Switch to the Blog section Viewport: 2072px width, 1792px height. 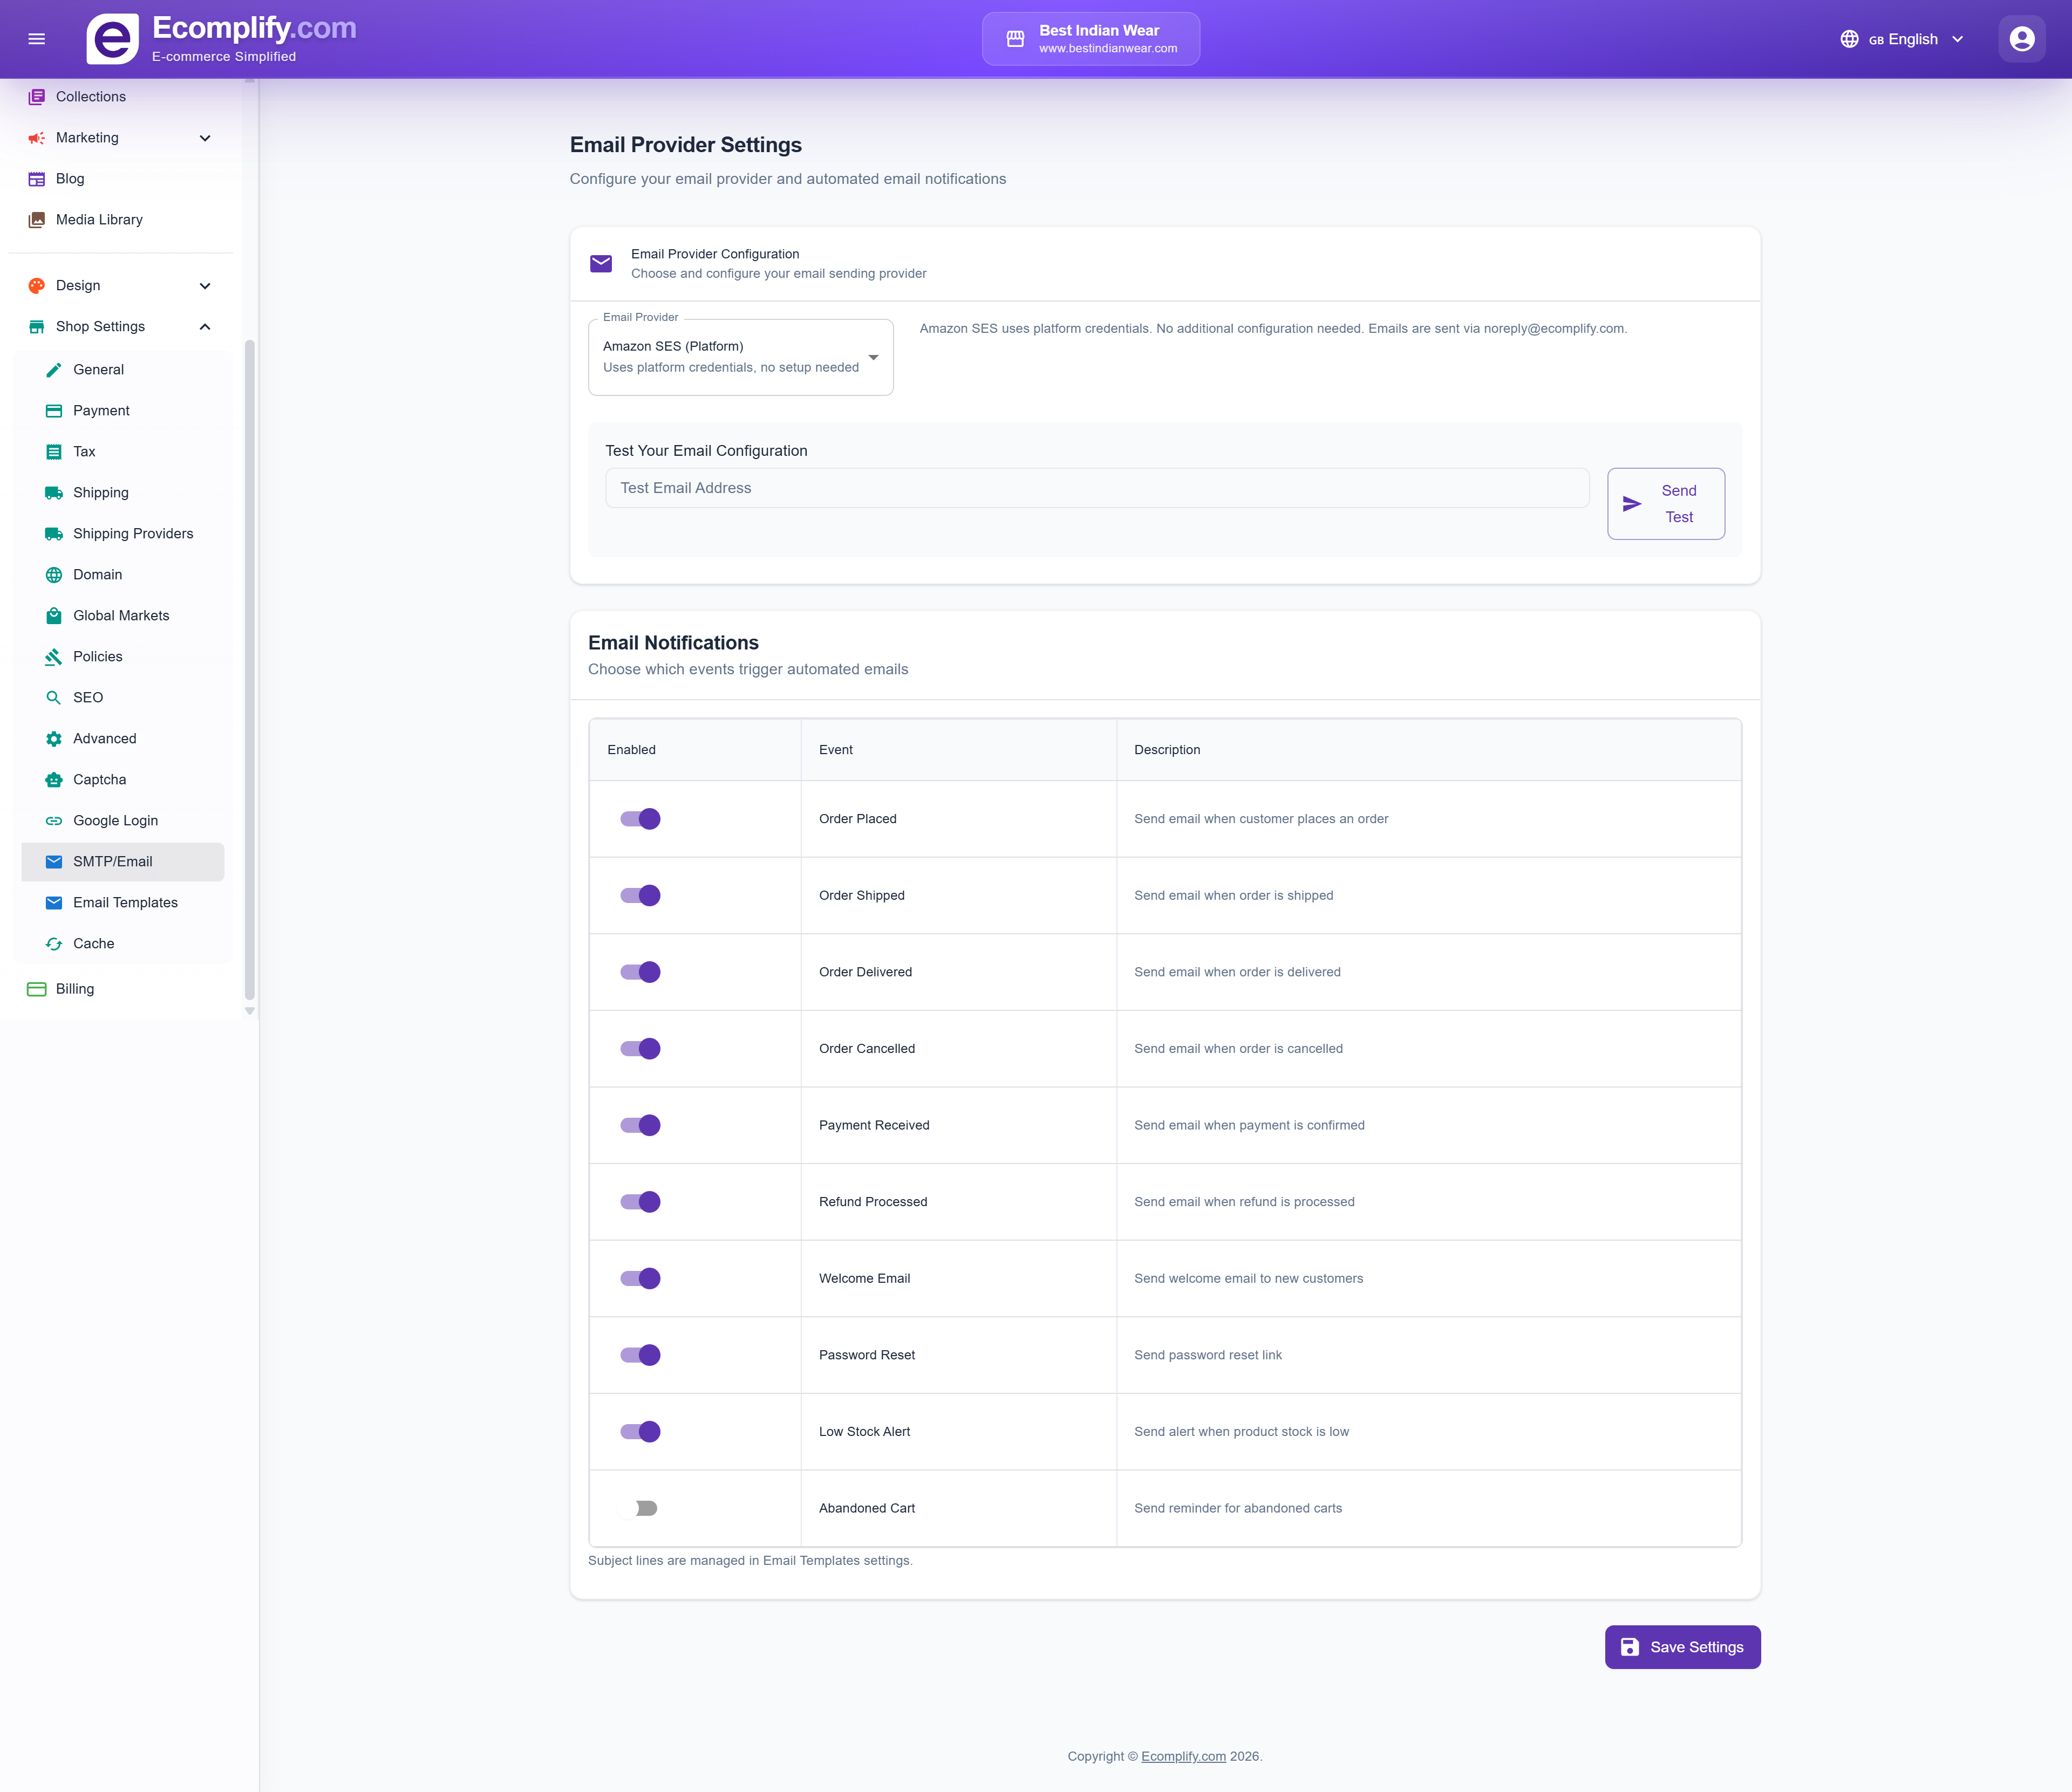(70, 178)
